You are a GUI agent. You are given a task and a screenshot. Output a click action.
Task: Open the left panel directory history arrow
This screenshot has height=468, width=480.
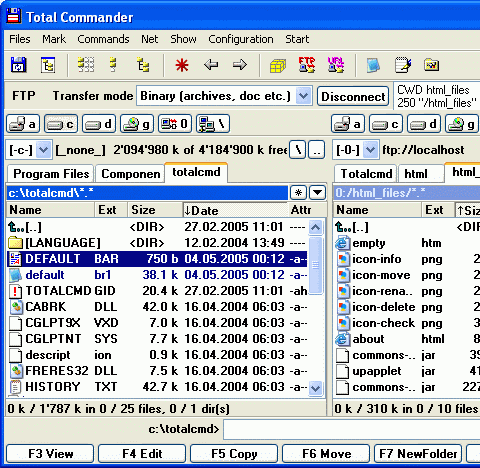pos(317,192)
